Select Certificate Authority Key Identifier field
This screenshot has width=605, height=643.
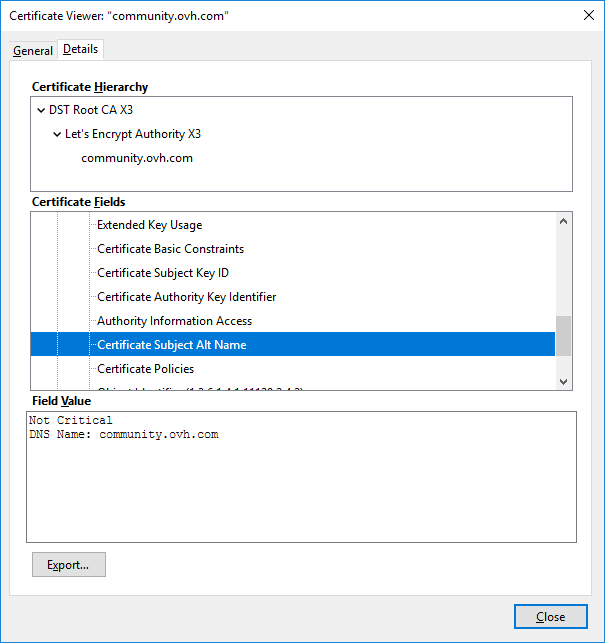point(186,297)
